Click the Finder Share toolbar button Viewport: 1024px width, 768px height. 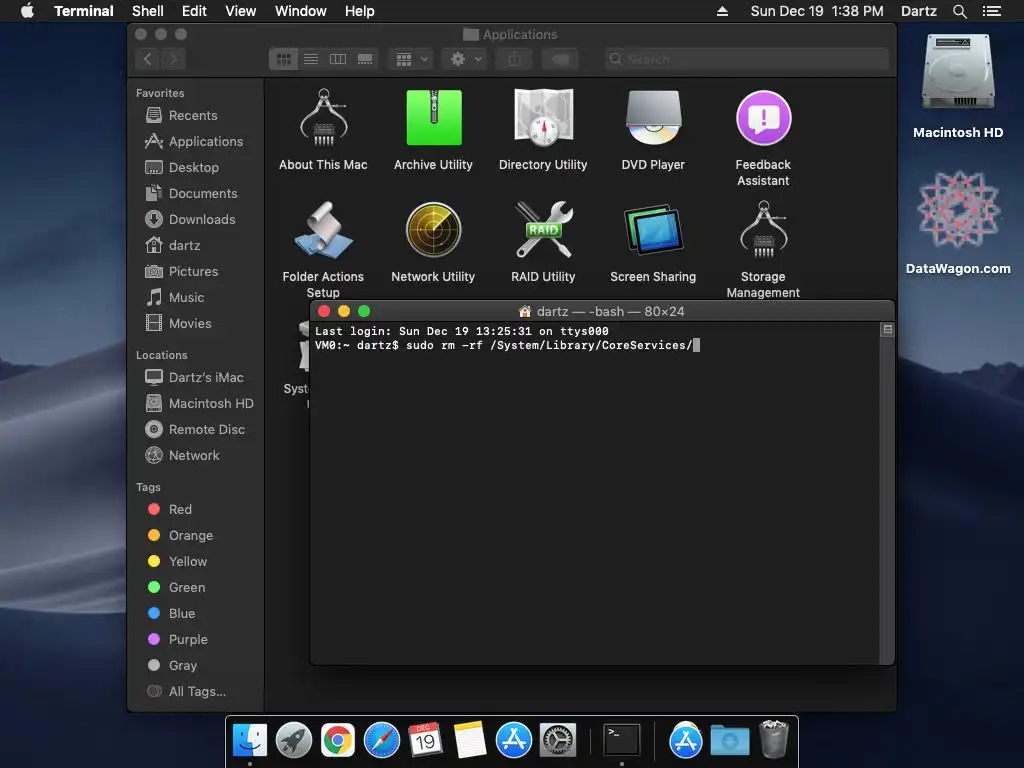coord(515,59)
